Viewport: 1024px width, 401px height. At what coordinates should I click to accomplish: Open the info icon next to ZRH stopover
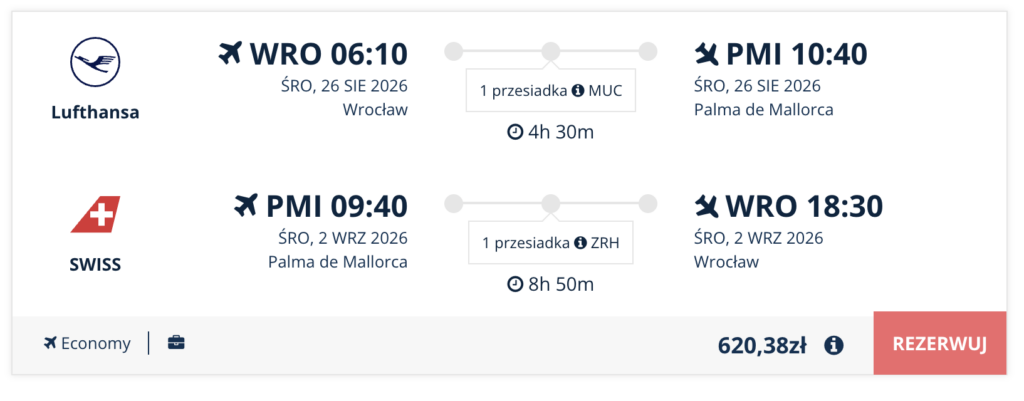(x=580, y=244)
